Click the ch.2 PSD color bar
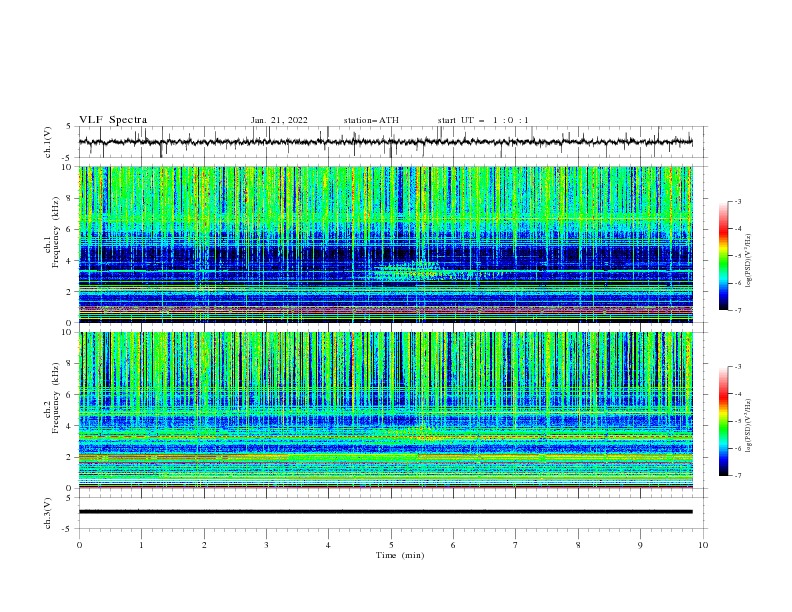Viewport: 792px width, 612px height. pos(723,421)
